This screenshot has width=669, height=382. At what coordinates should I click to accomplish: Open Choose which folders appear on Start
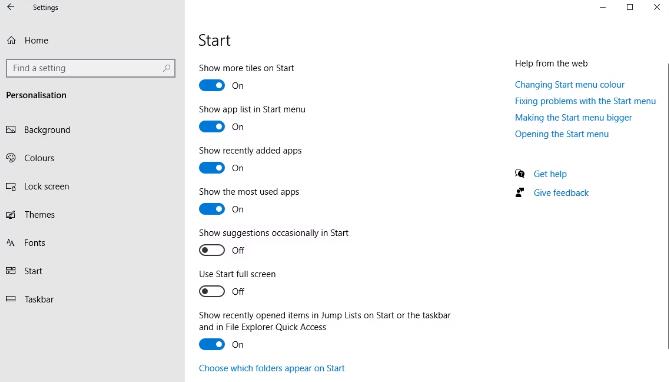pos(271,368)
